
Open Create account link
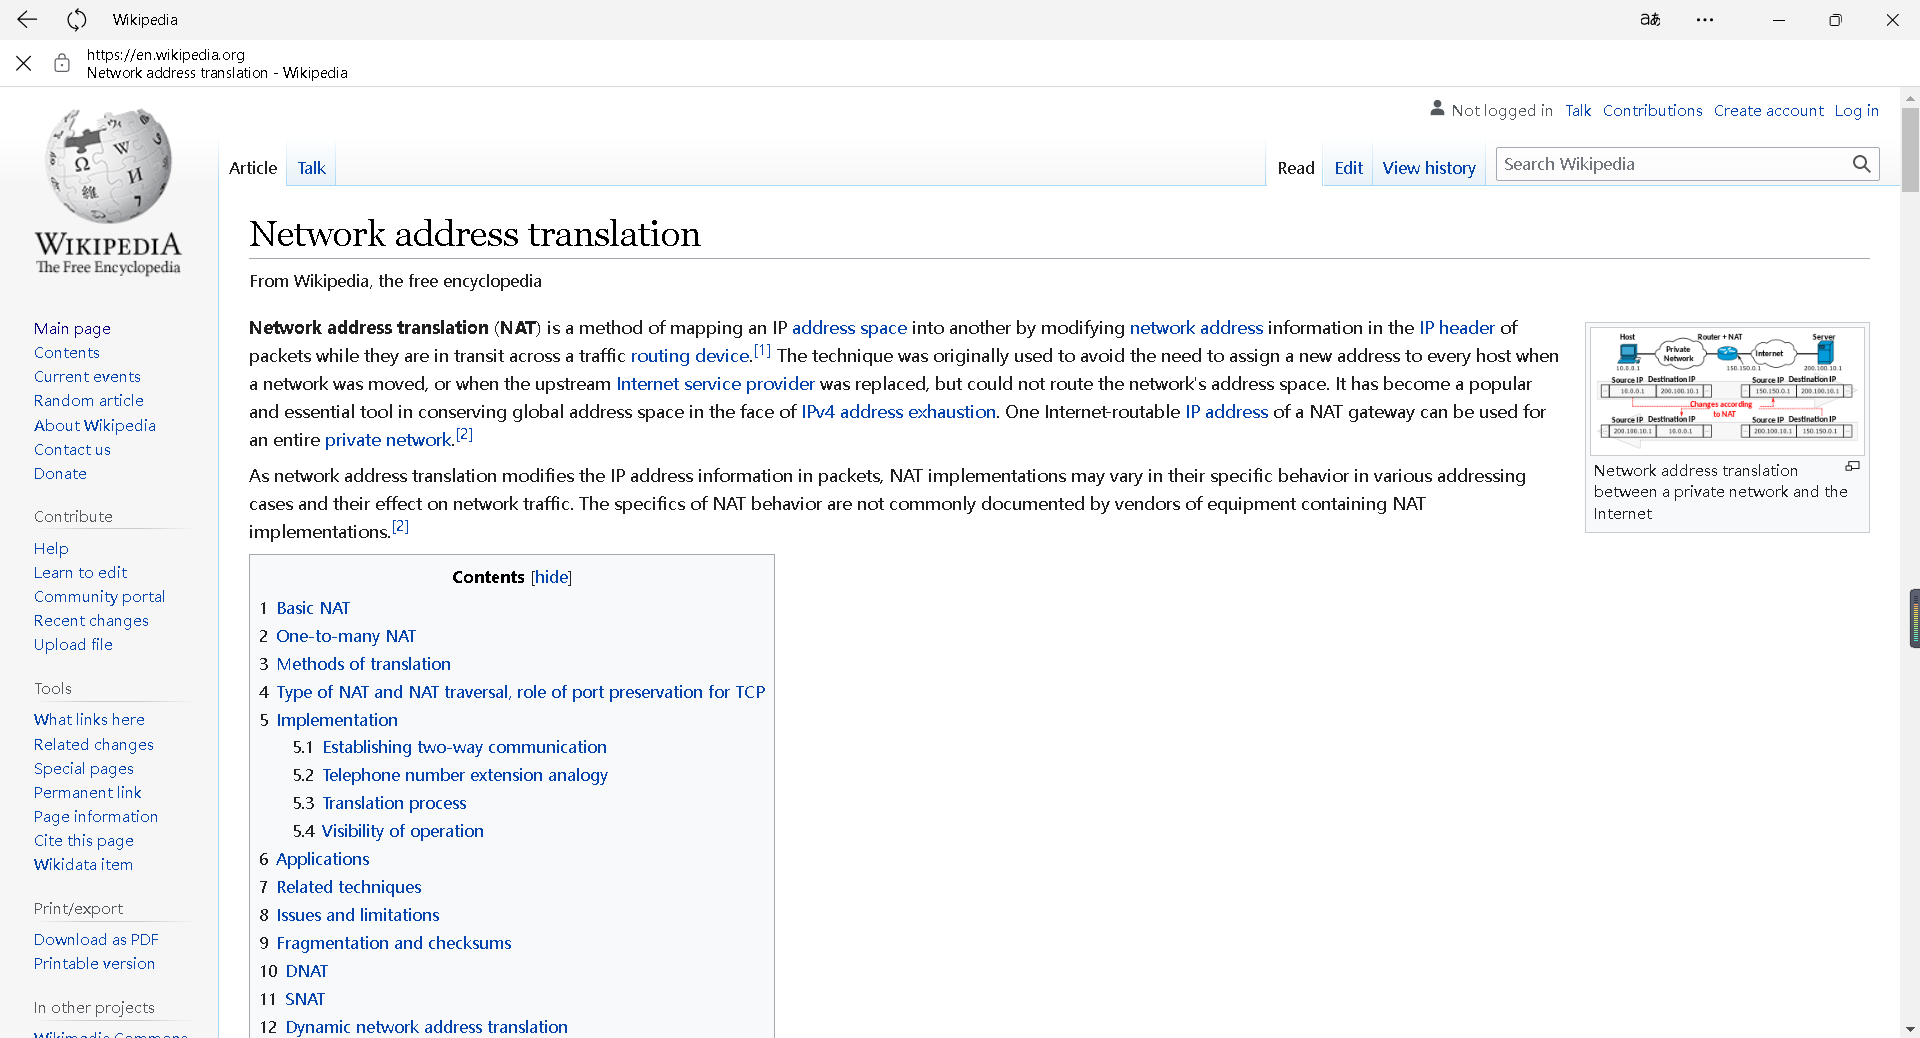(x=1768, y=111)
